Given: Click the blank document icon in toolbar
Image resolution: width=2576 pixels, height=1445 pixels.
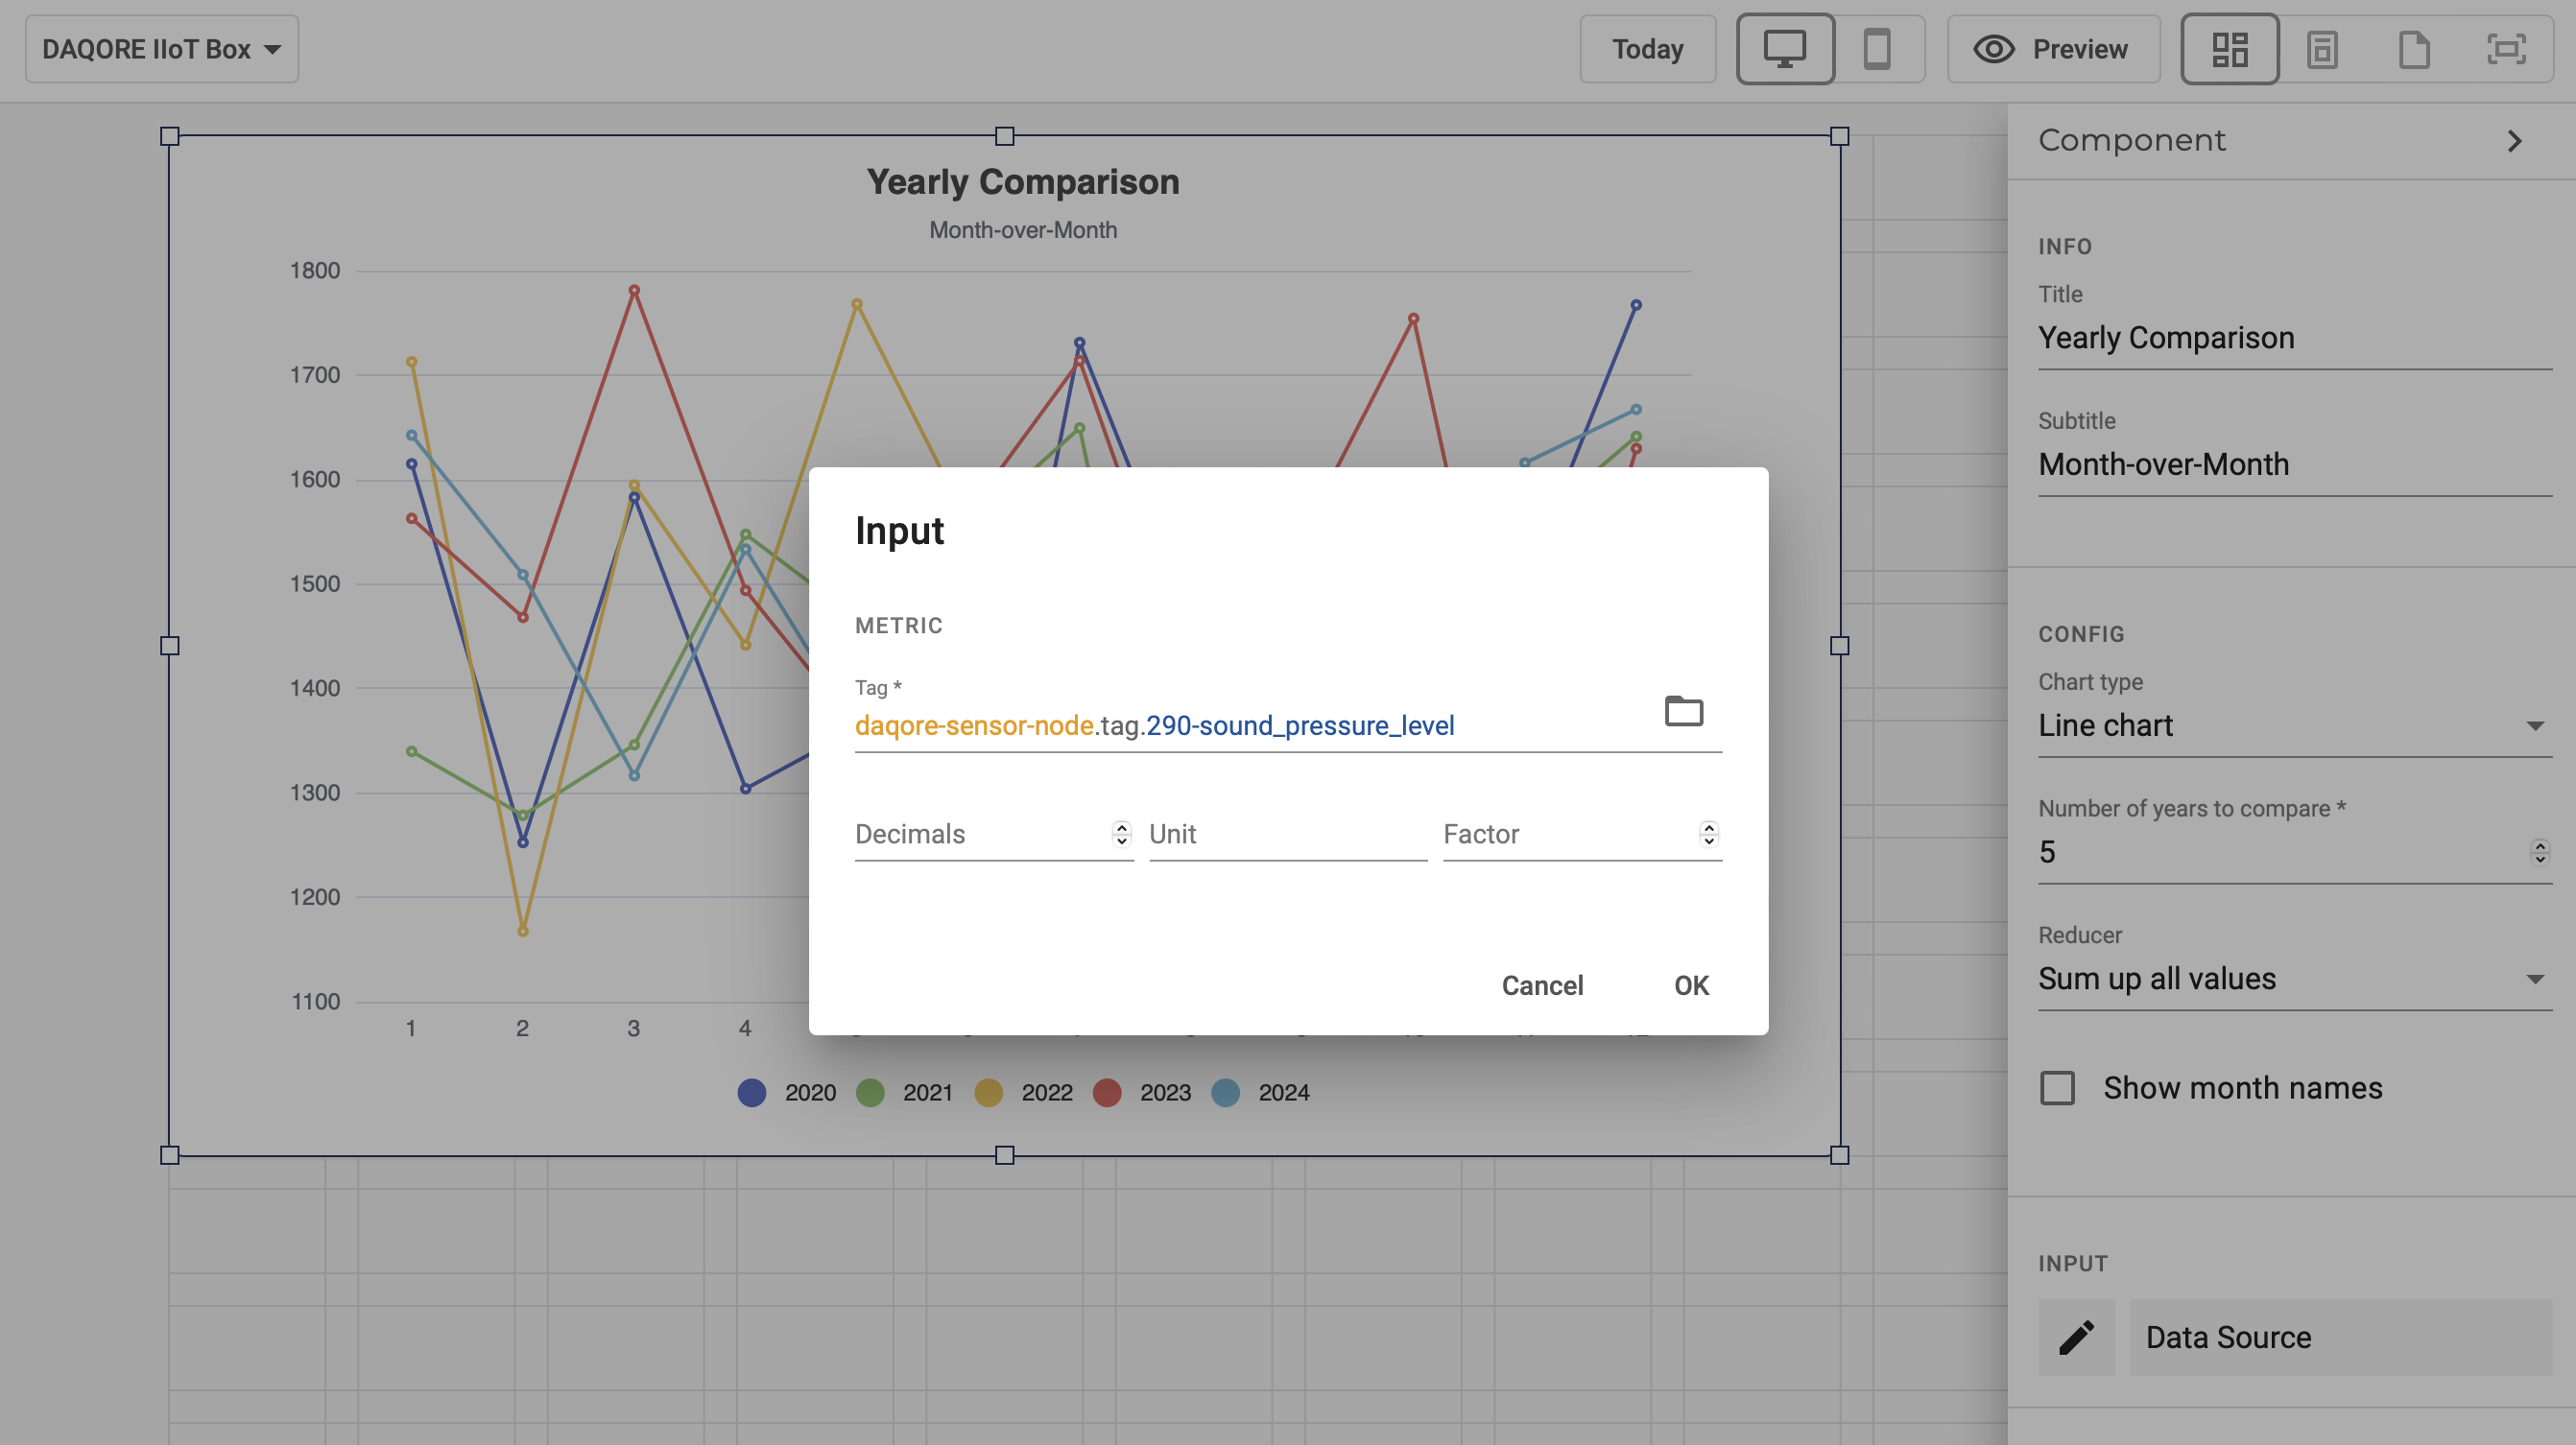Looking at the screenshot, I should 2413,49.
